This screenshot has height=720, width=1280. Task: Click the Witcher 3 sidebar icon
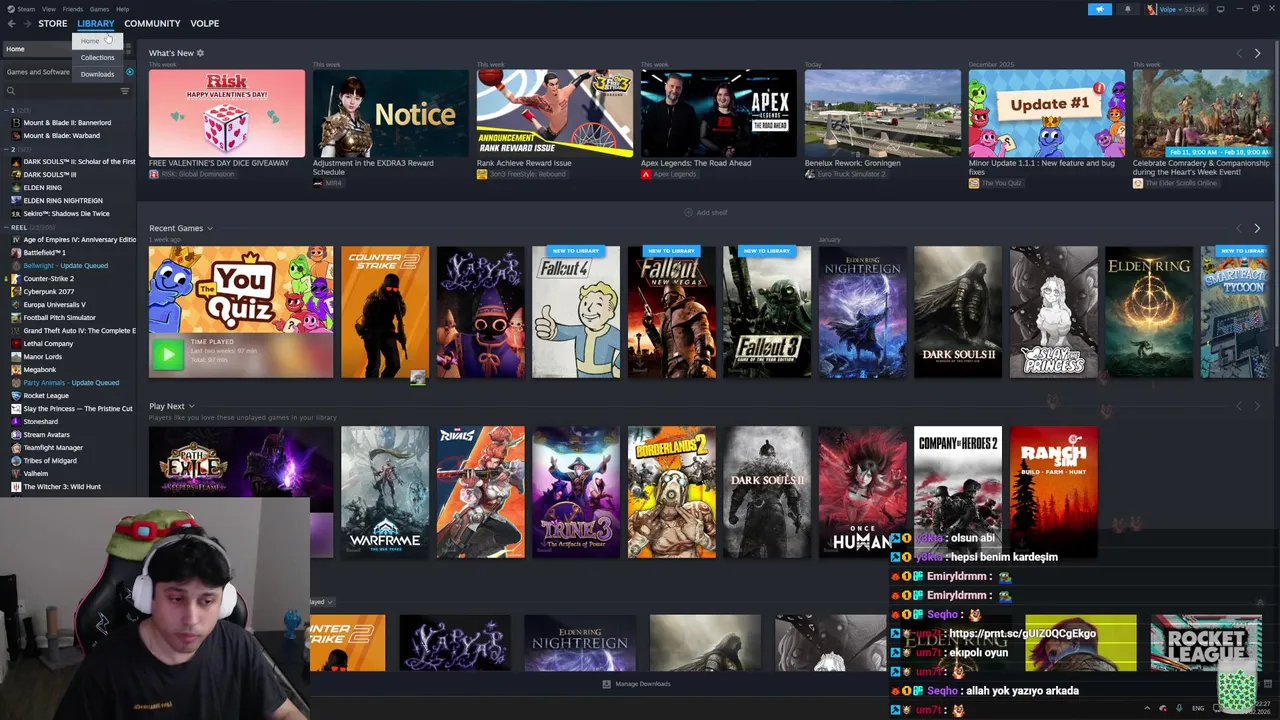tap(16, 487)
